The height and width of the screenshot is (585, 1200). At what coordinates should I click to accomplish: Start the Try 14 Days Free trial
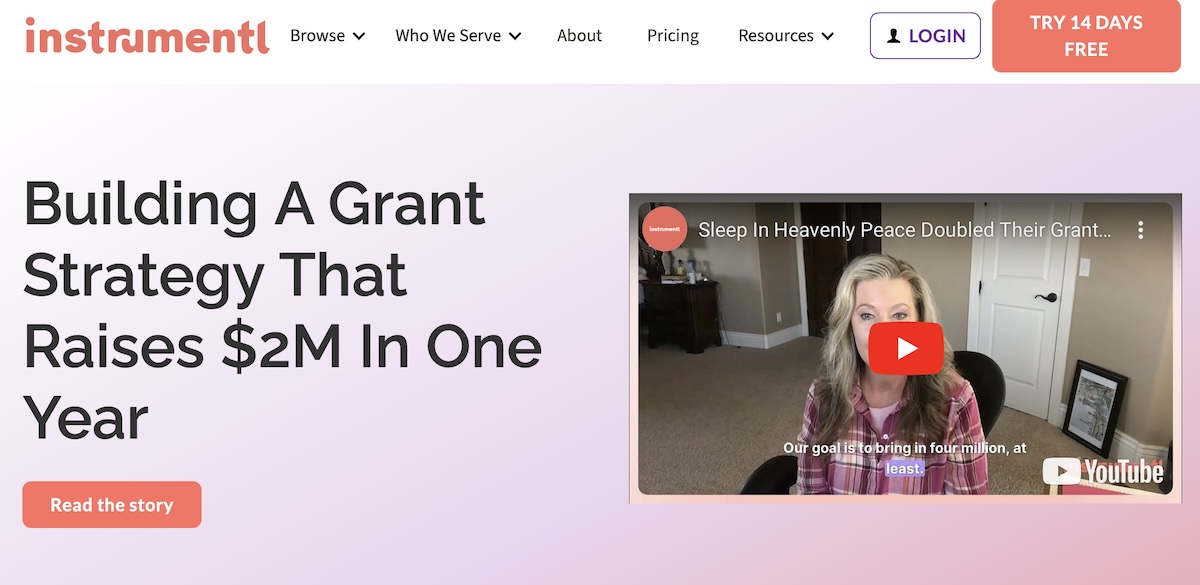[x=1086, y=36]
